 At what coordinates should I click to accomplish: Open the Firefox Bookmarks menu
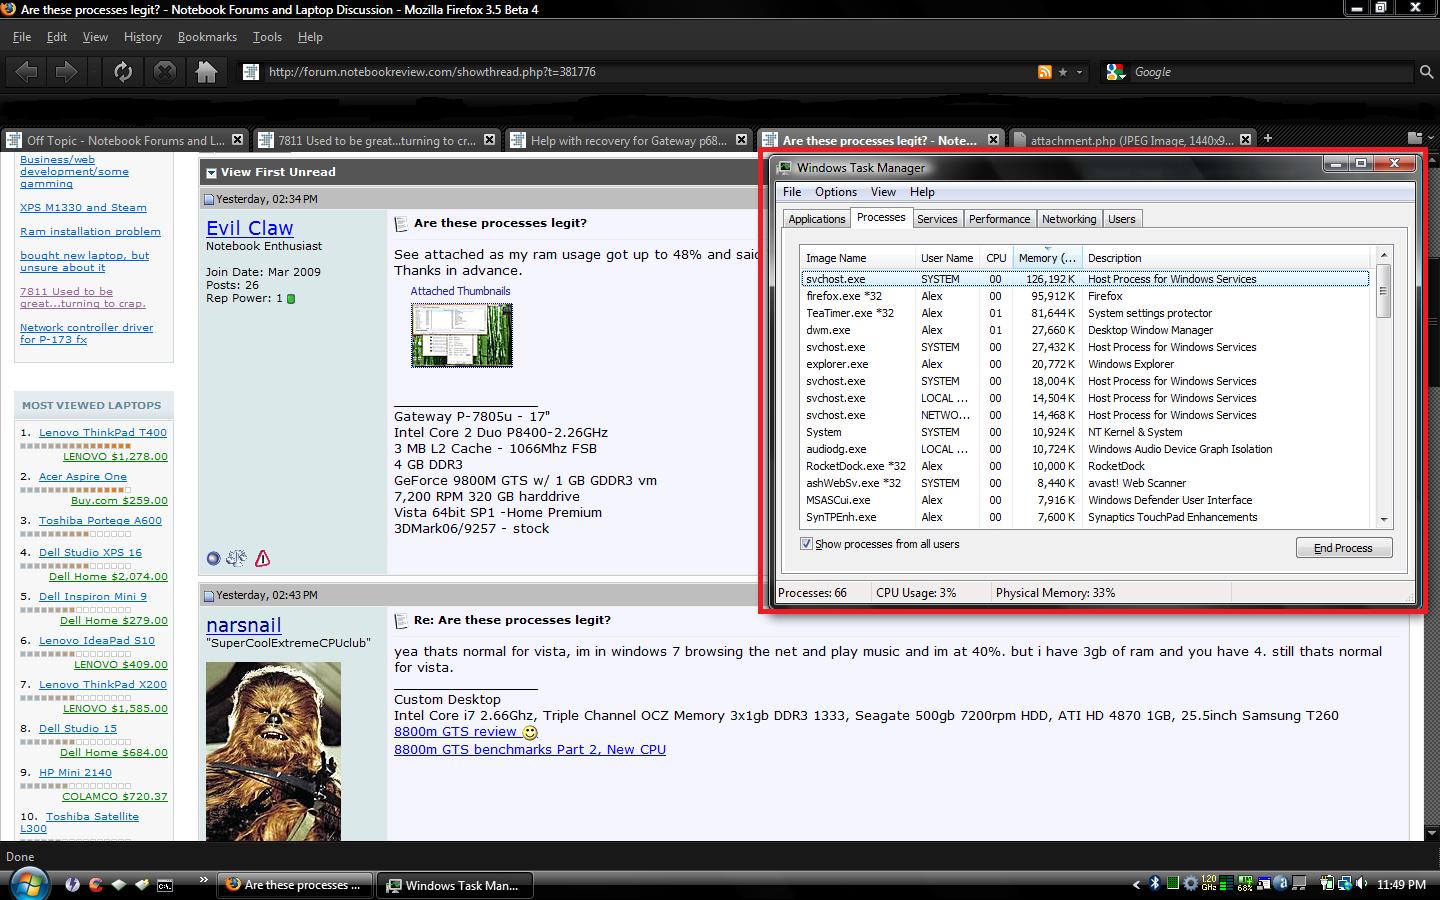pyautogui.click(x=207, y=37)
